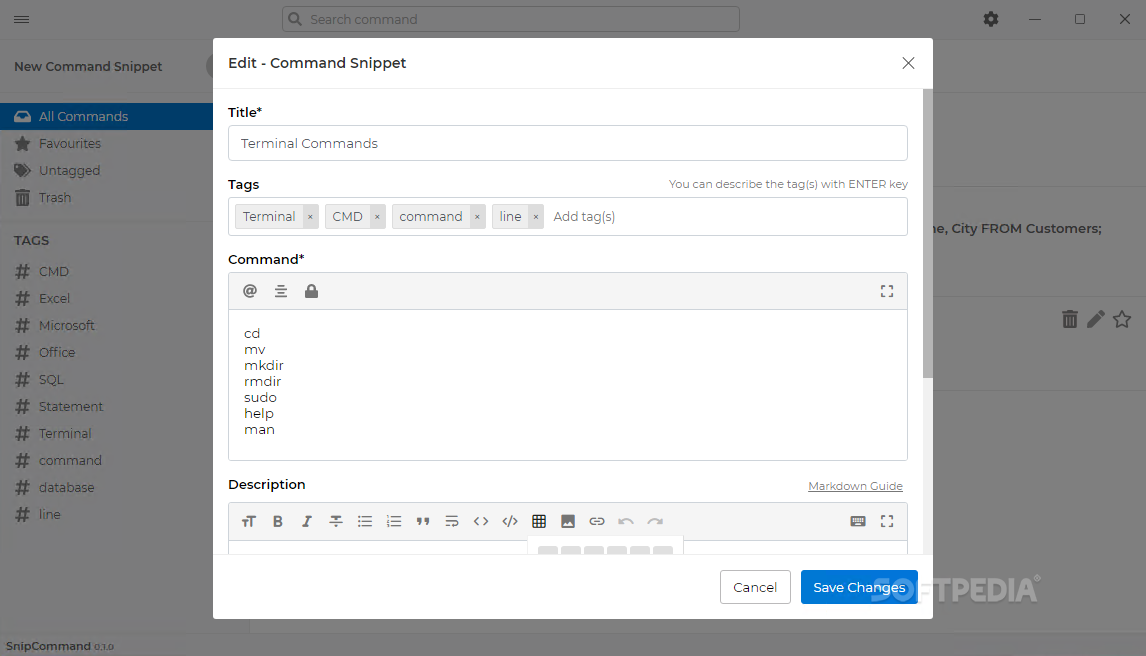Open settings with the gear icon

(990, 19)
